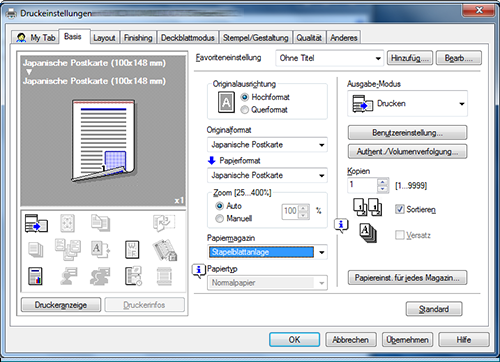
Task: Click the greyed single-user authentication icon
Action: (68, 276)
